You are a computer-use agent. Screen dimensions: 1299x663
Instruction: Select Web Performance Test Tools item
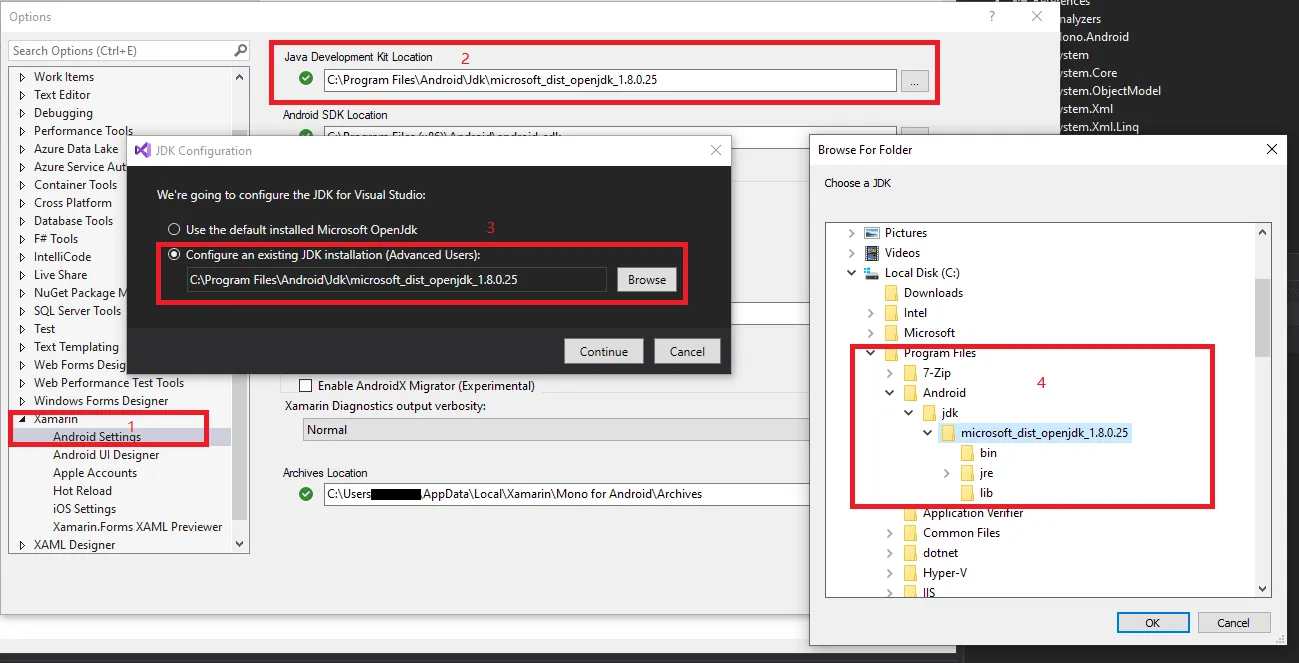tap(109, 383)
